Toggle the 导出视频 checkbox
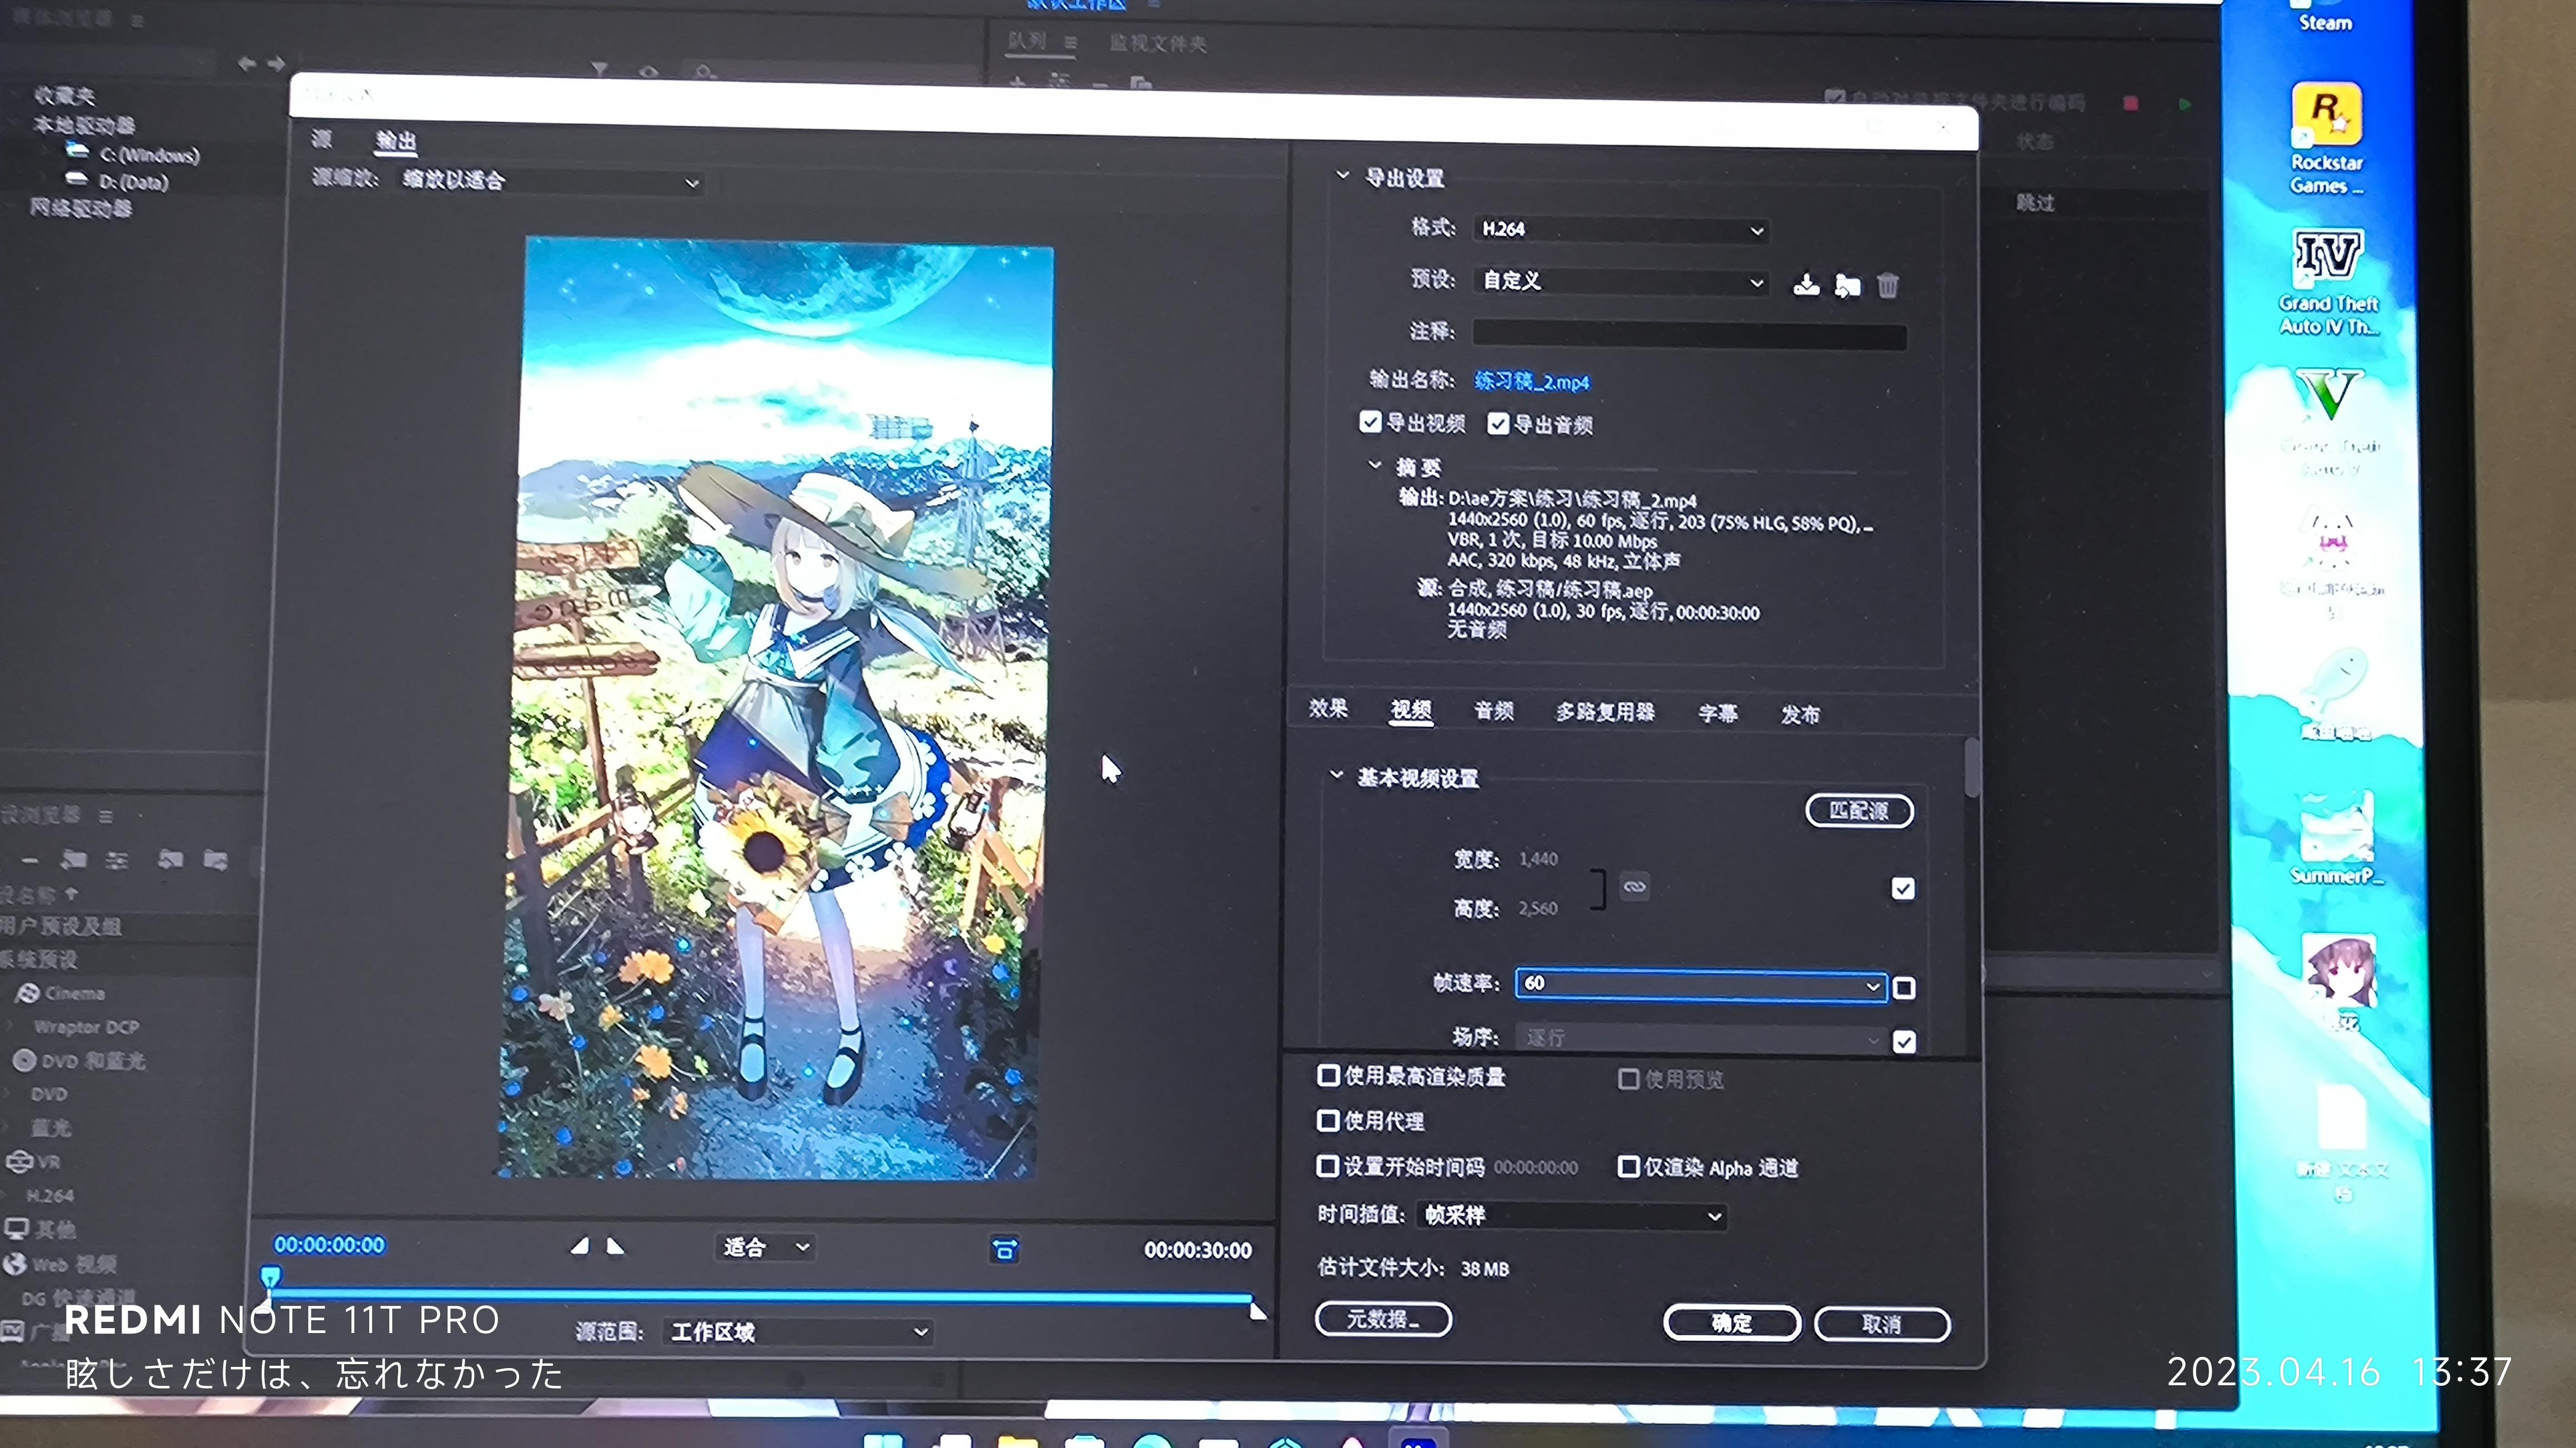 point(1370,422)
